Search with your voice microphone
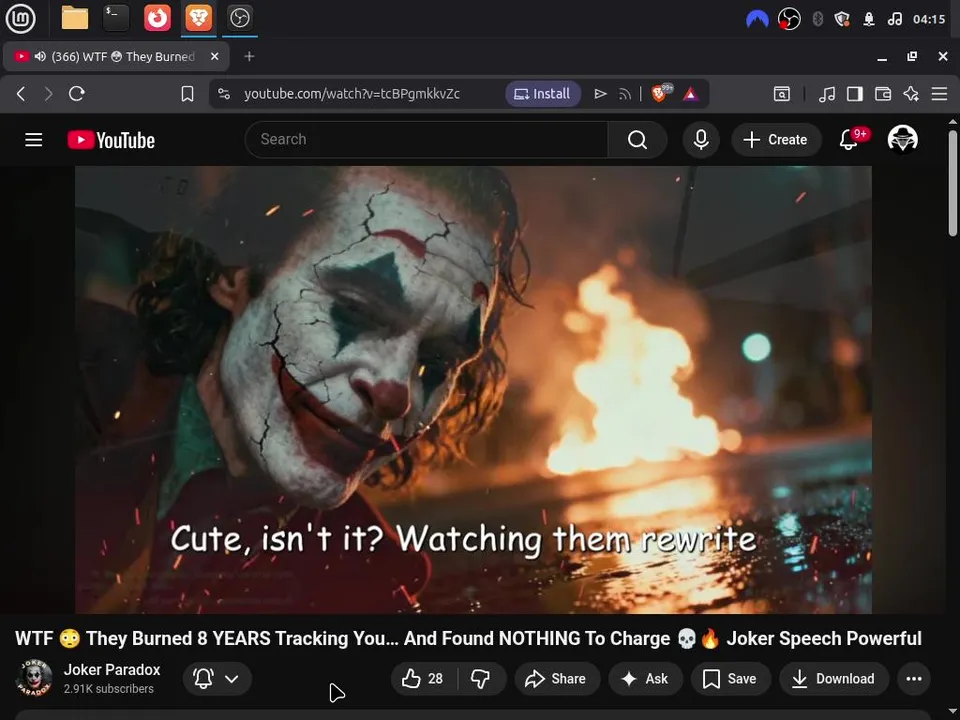This screenshot has height=720, width=960. click(701, 140)
